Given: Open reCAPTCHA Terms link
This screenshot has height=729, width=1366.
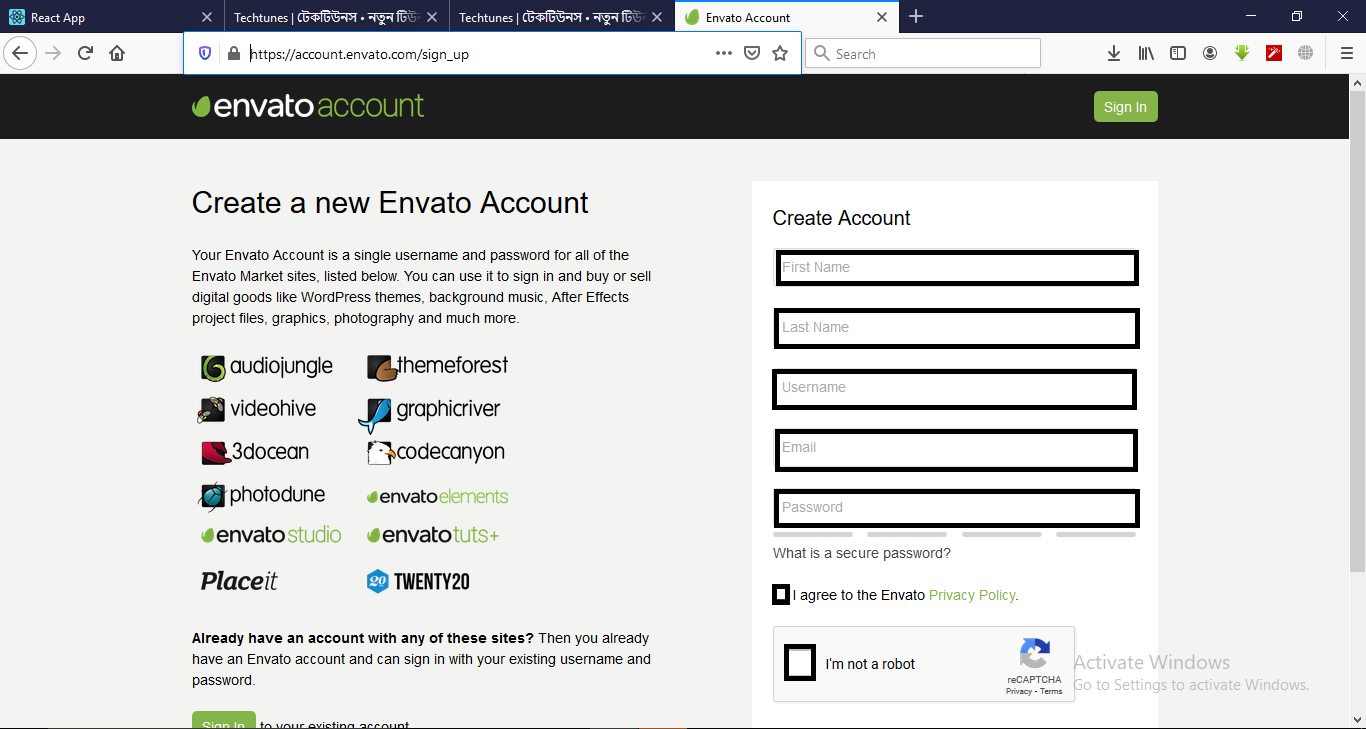Looking at the screenshot, I should [1051, 691].
